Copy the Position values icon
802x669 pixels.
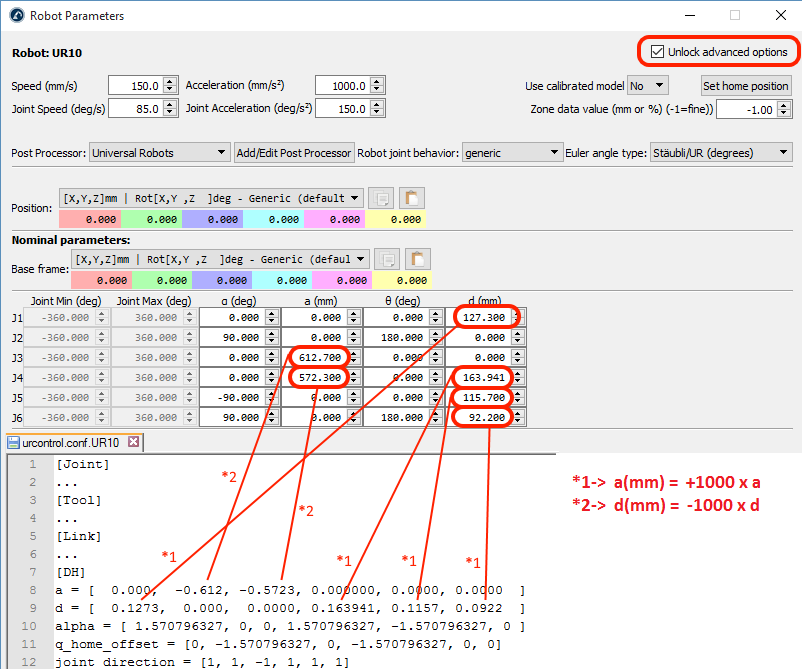point(381,198)
